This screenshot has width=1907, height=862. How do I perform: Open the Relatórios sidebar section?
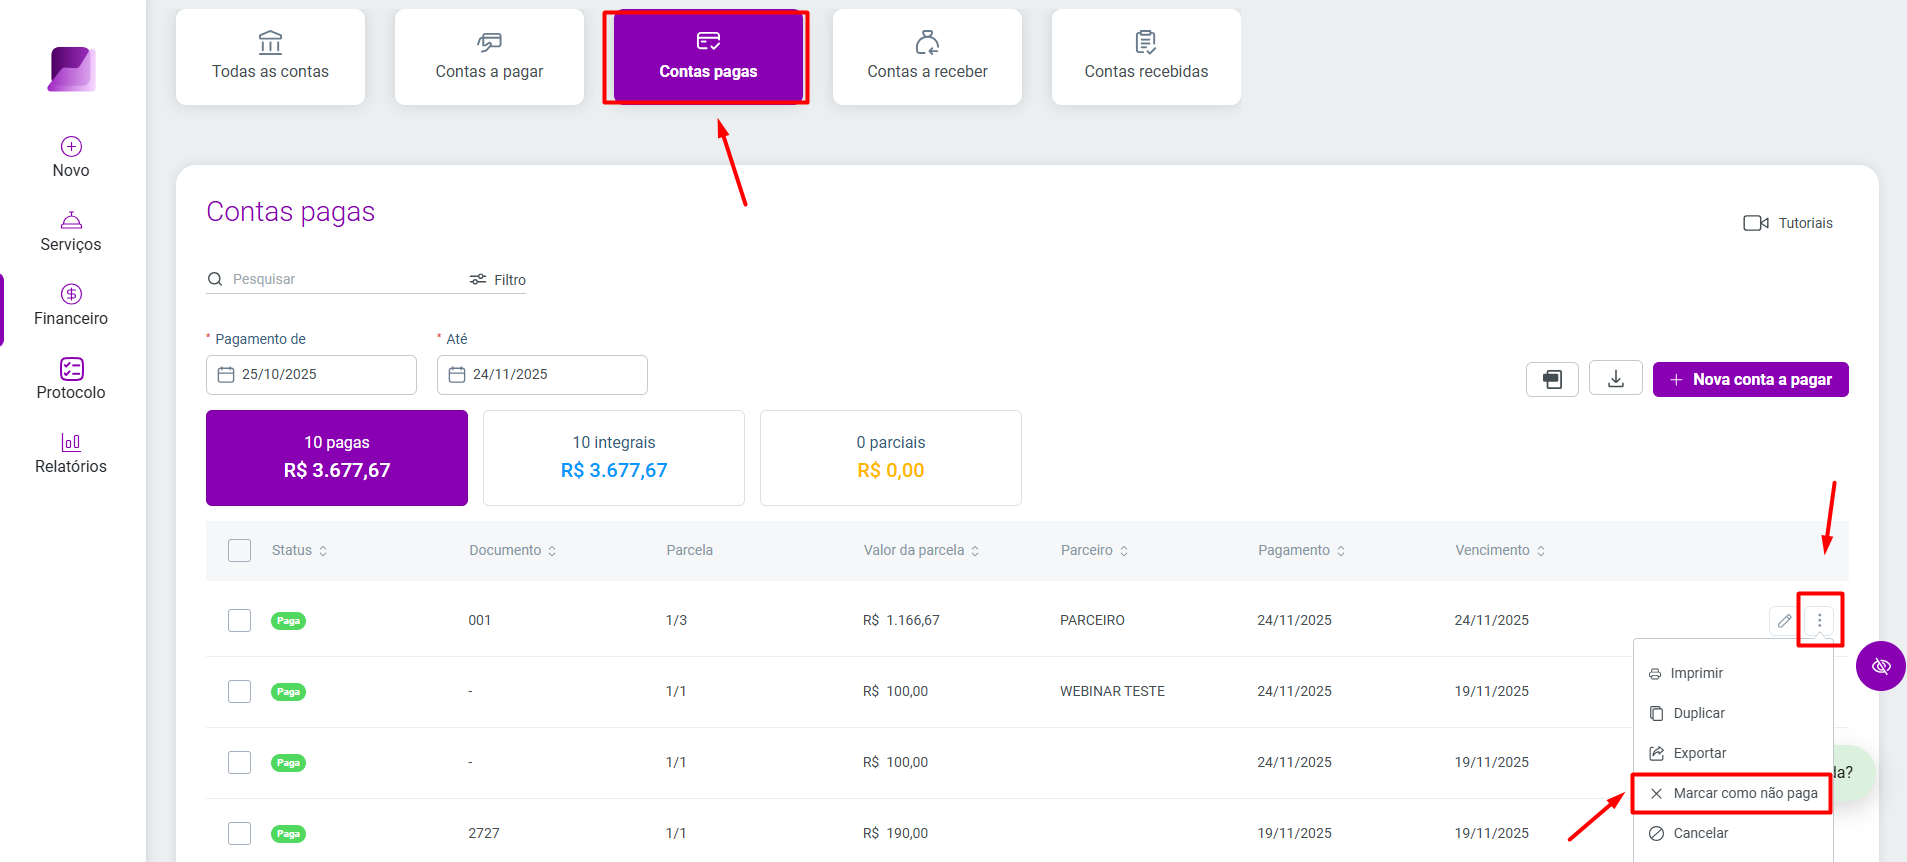point(71,454)
